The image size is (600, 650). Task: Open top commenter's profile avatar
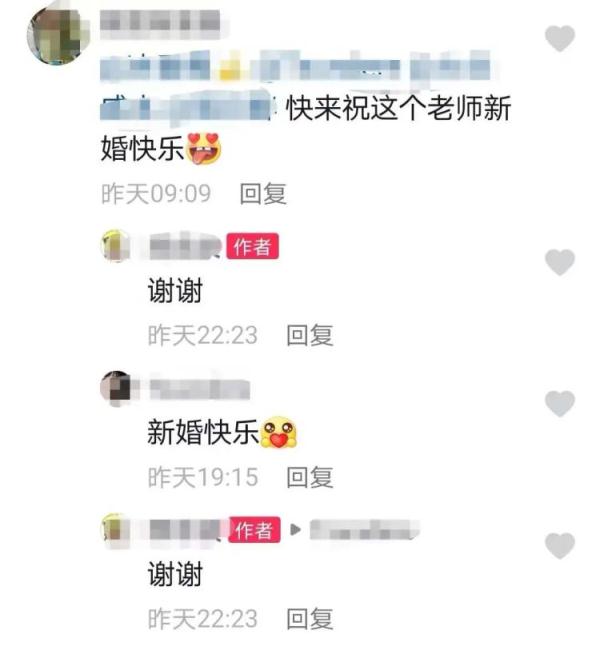[x=57, y=35]
